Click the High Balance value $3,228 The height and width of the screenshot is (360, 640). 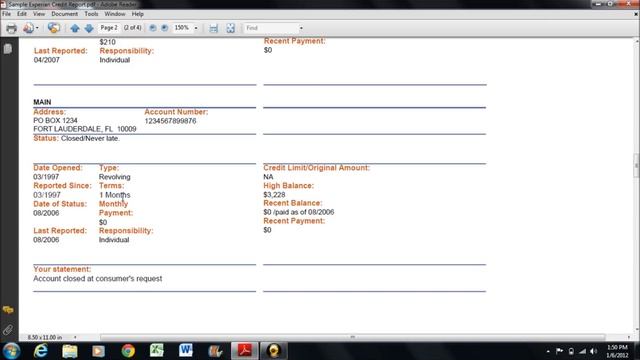click(274, 195)
